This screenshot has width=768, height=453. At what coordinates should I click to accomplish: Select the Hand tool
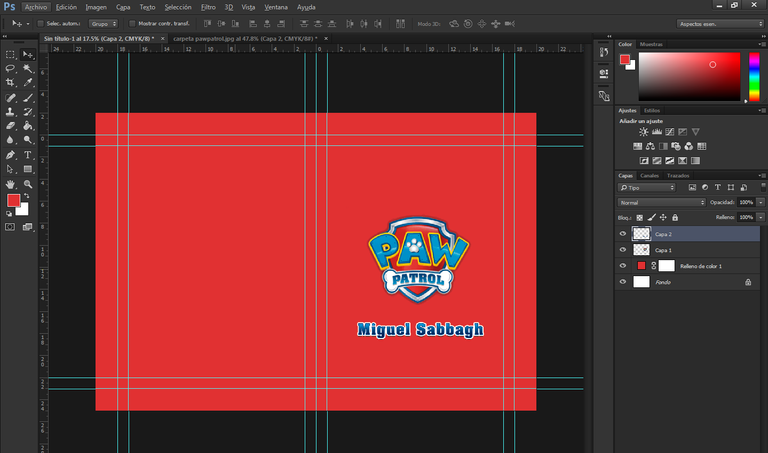pos(10,185)
